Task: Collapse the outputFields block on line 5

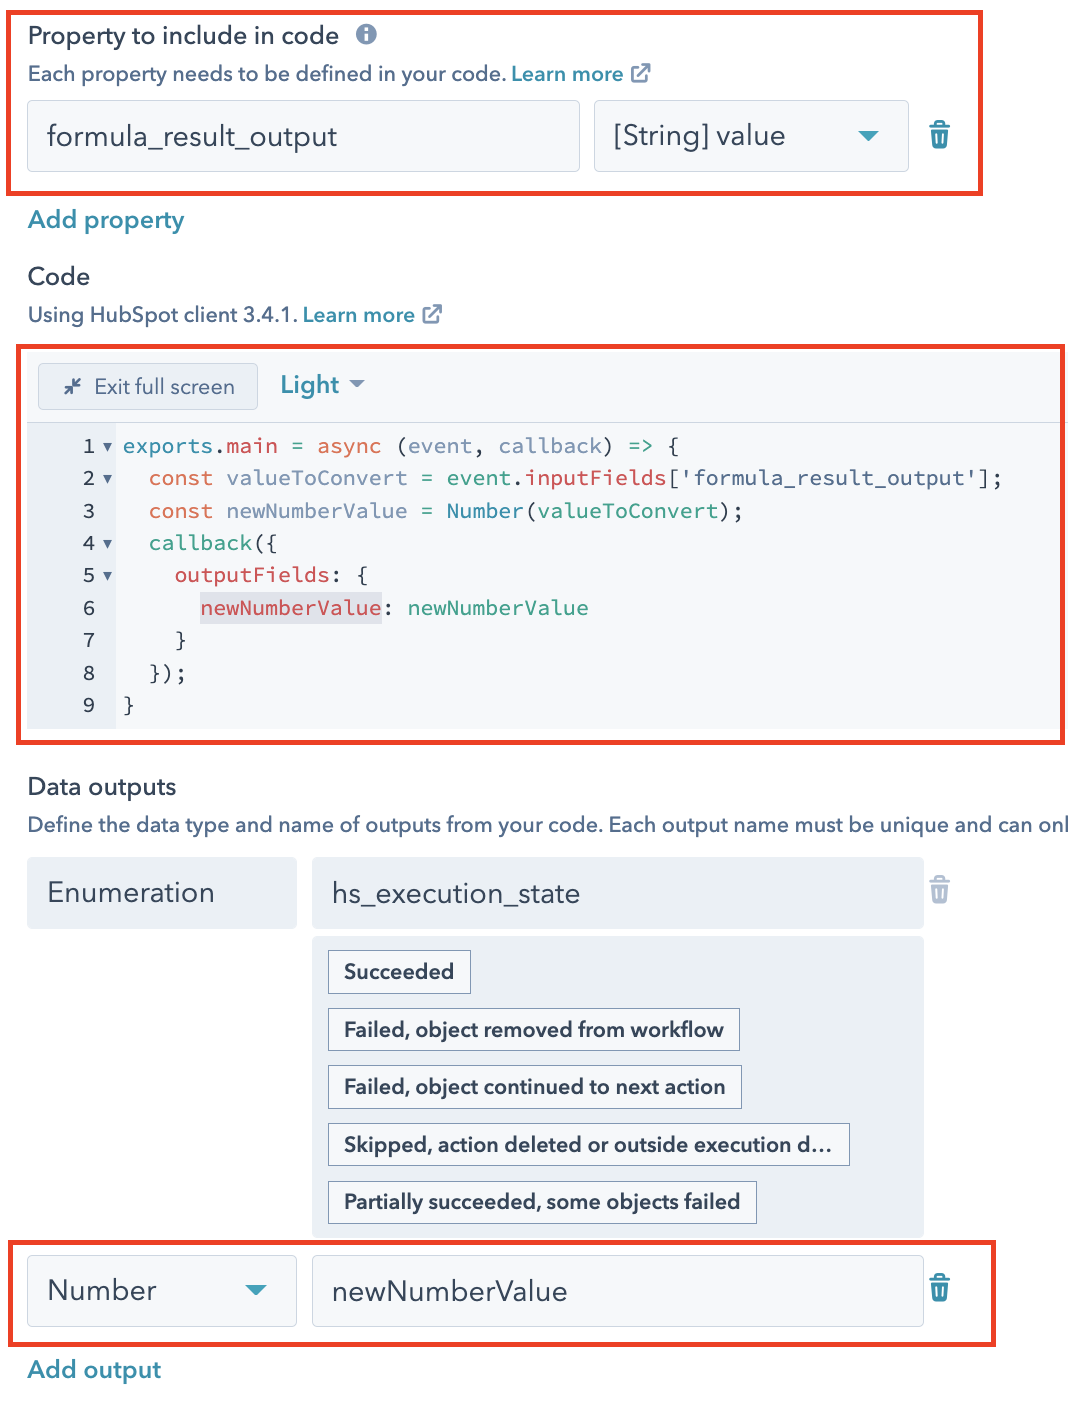Action: pyautogui.click(x=106, y=575)
